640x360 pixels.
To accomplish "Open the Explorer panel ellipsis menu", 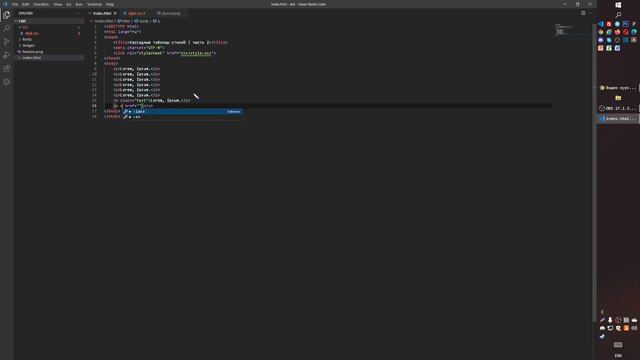I will [x=78, y=13].
